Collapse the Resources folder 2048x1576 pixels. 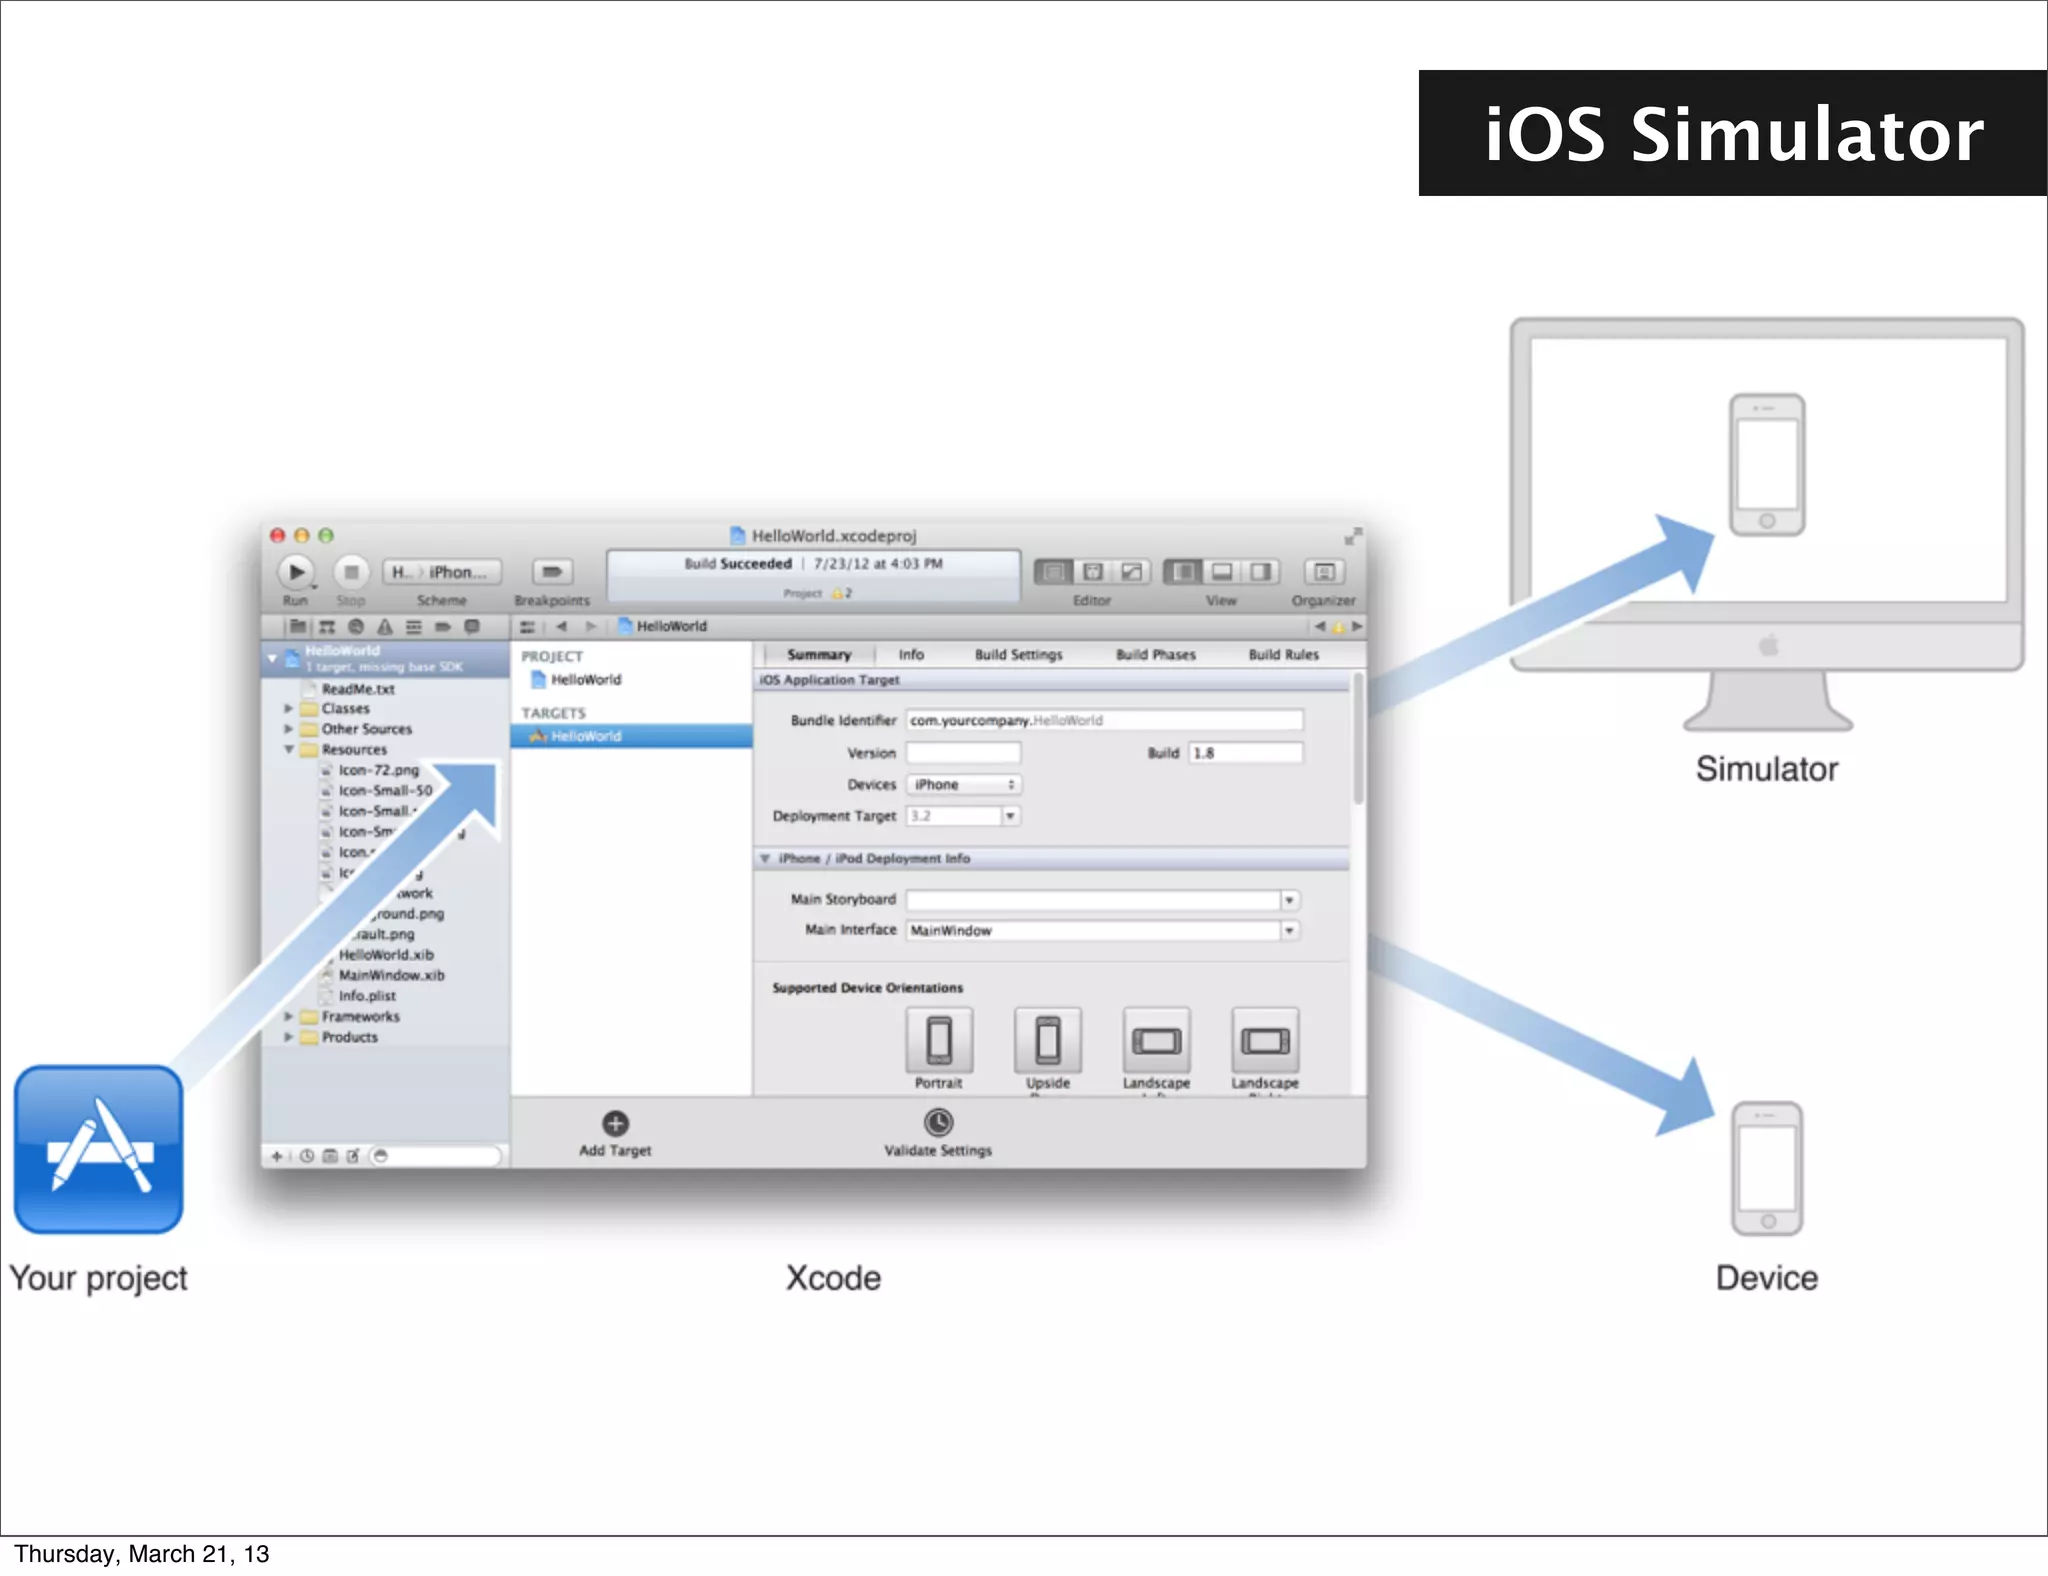tap(289, 750)
